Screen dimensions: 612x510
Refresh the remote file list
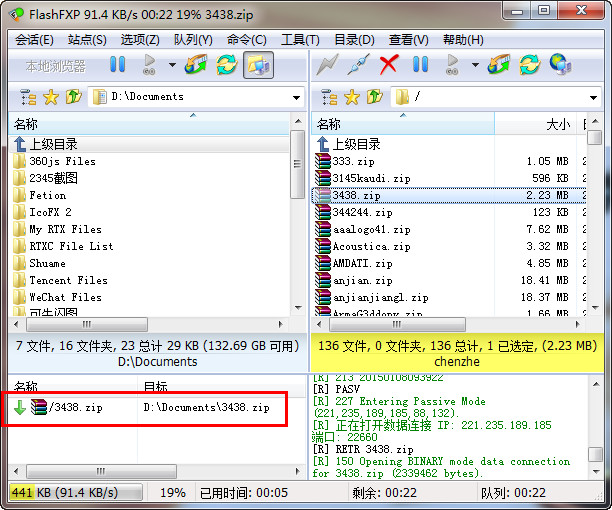pyautogui.click(x=529, y=65)
